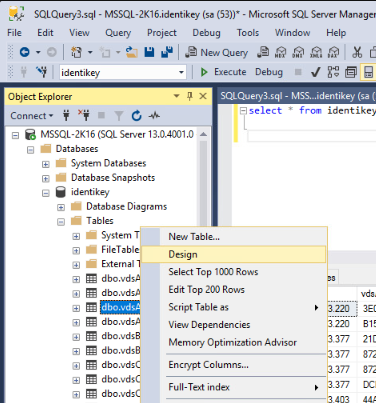The image size is (376, 403).
Task: Open the dropdown arrow beside New Project
Action: (90, 52)
